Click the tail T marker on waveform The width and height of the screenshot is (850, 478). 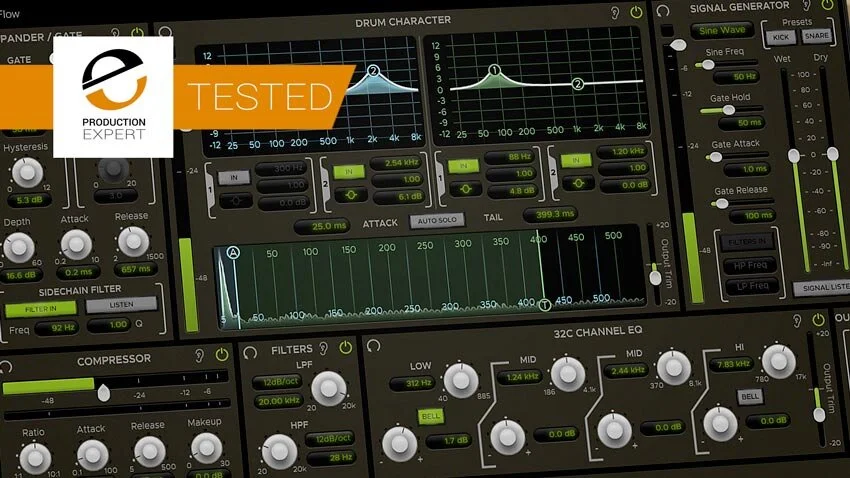click(x=545, y=305)
